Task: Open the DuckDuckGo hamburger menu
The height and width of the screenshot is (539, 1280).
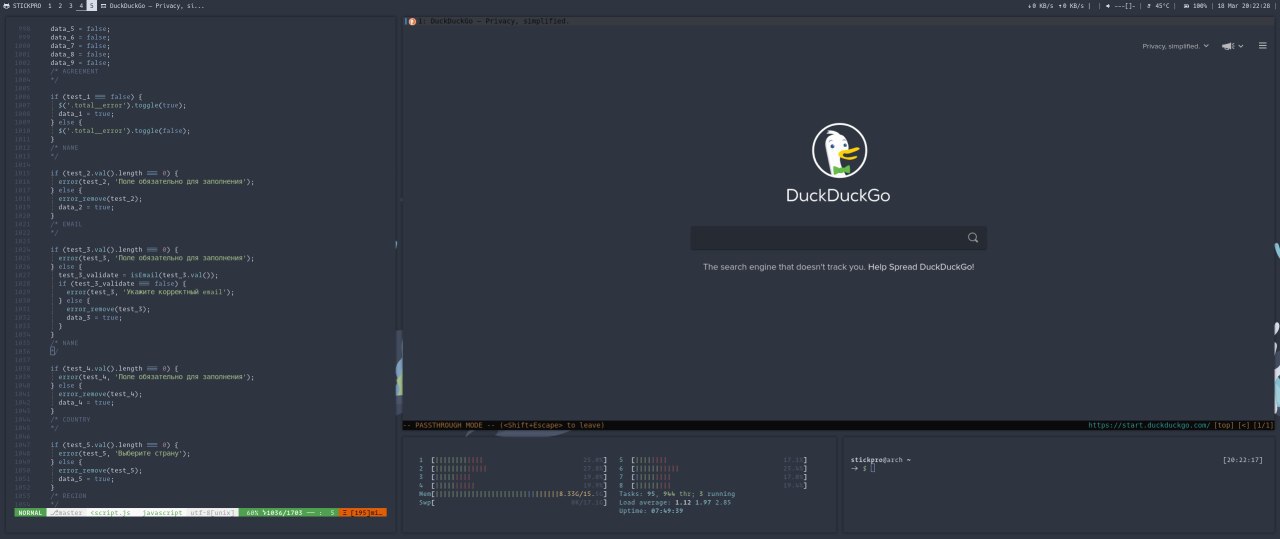Action: click(x=1263, y=46)
